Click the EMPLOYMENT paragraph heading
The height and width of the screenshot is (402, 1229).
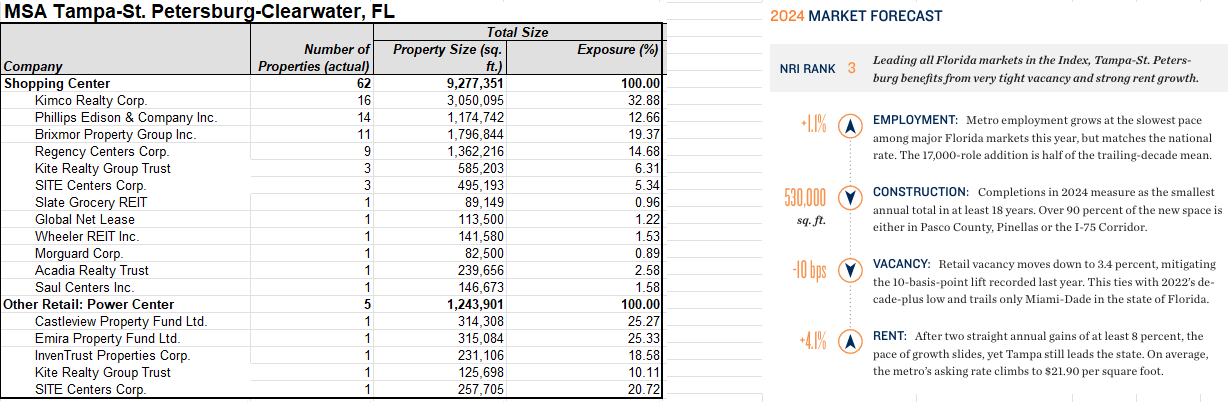pos(915,119)
